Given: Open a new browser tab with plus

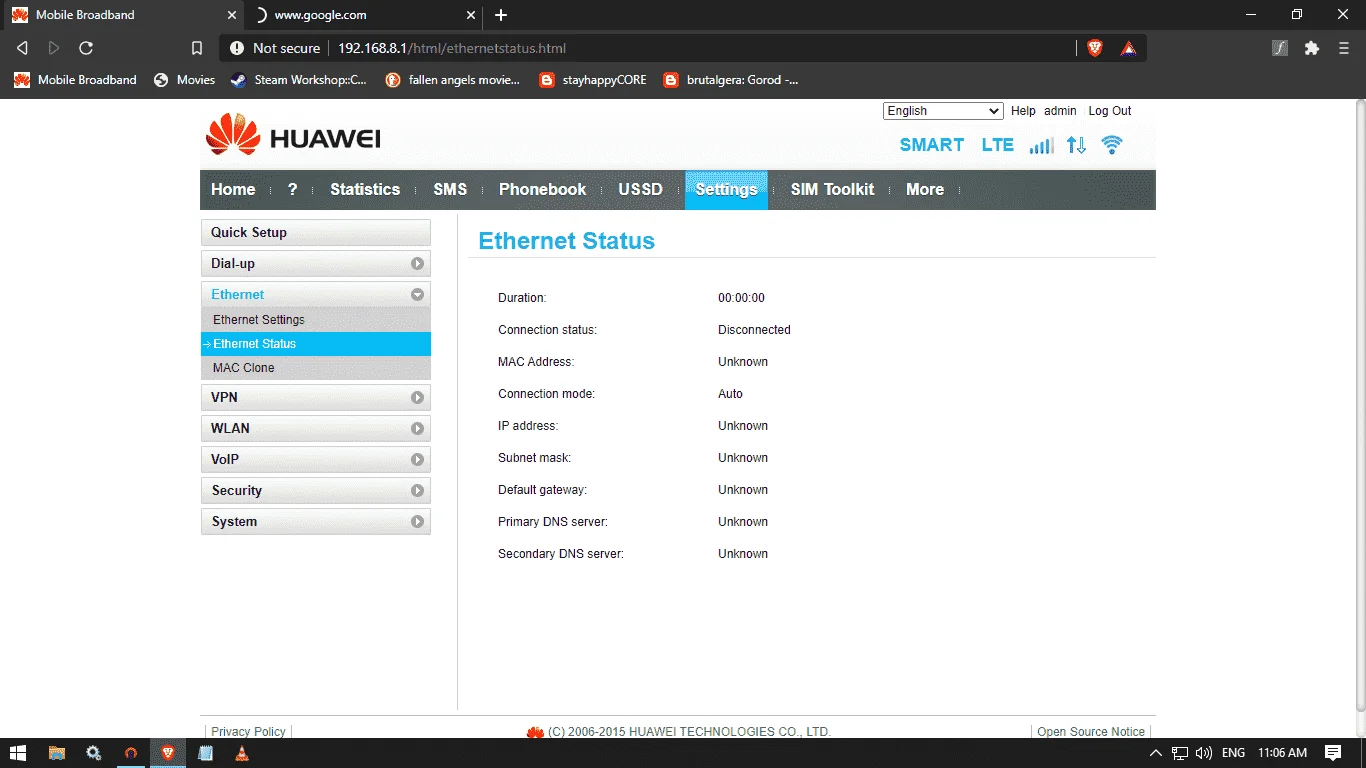Looking at the screenshot, I should 501,15.
